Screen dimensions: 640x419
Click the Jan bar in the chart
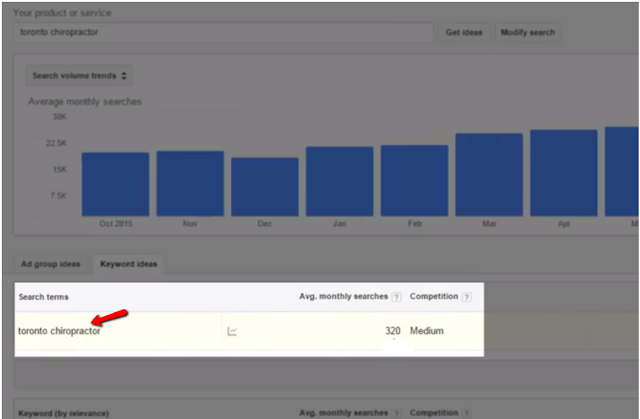point(340,181)
